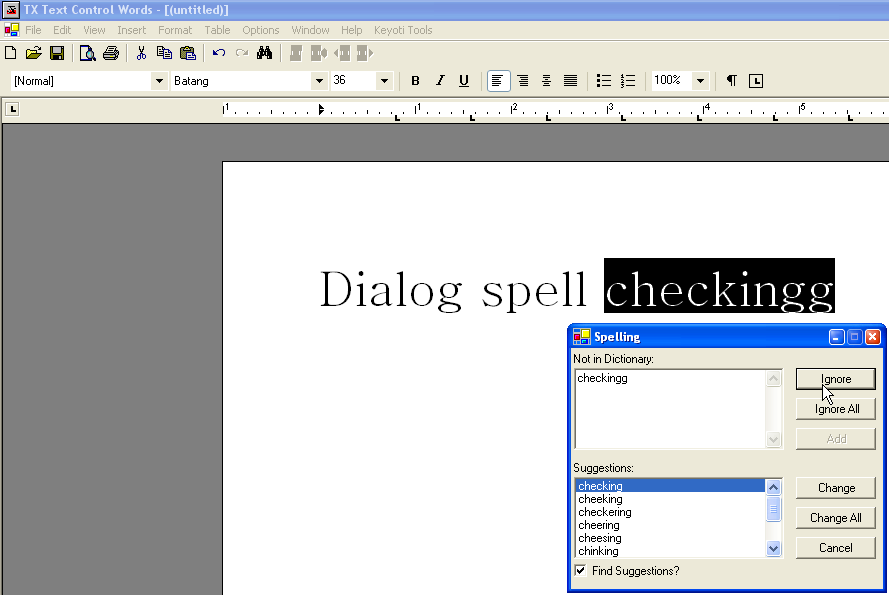
Task: Open the Window menu
Action: [310, 30]
